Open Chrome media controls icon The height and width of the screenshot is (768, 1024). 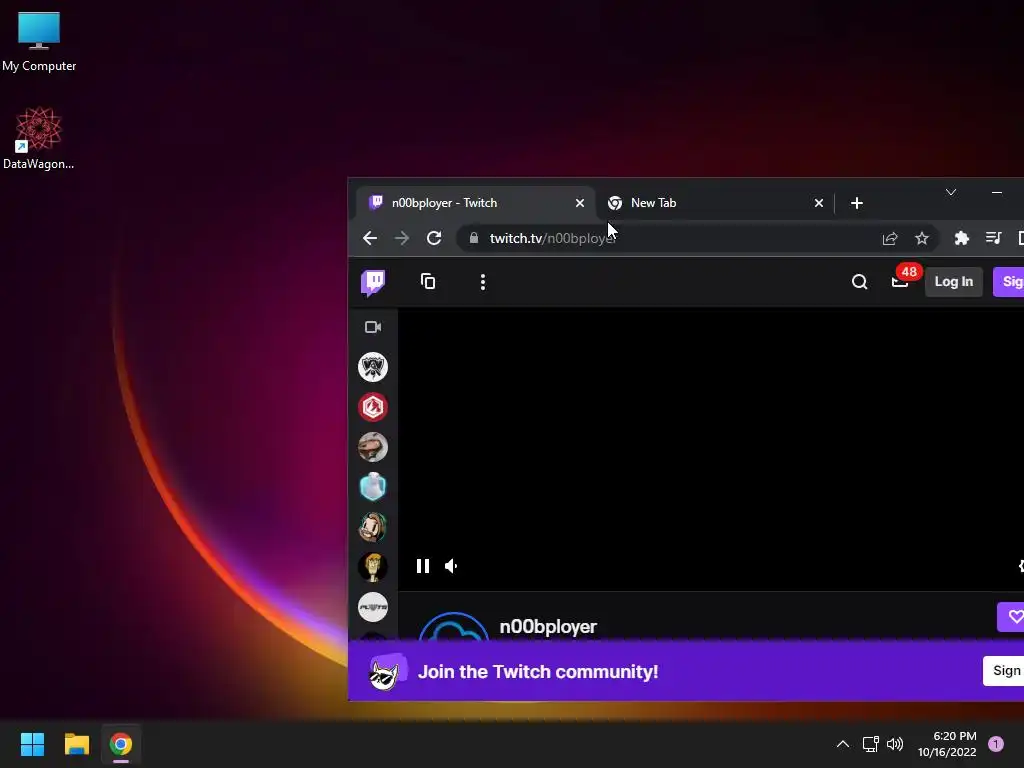(x=993, y=238)
